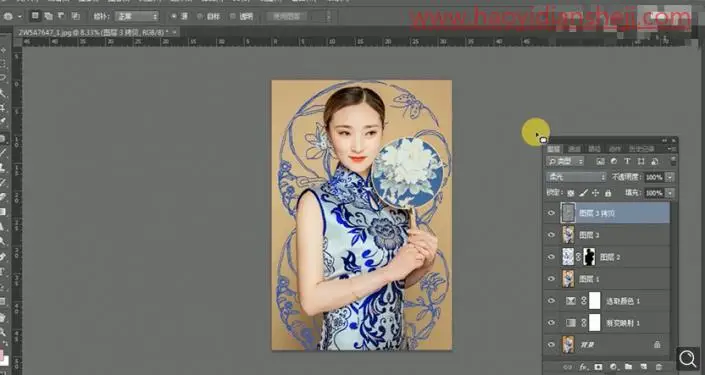The width and height of the screenshot is (705, 375).
Task: Enable lock transparent pixels icon
Action: [x=571, y=193]
